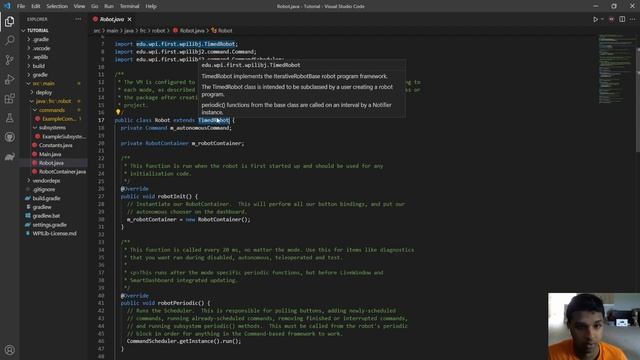This screenshot has height=360, width=640.
Task: Expand the .wpilib folder
Action: pyautogui.click(x=53, y=57)
